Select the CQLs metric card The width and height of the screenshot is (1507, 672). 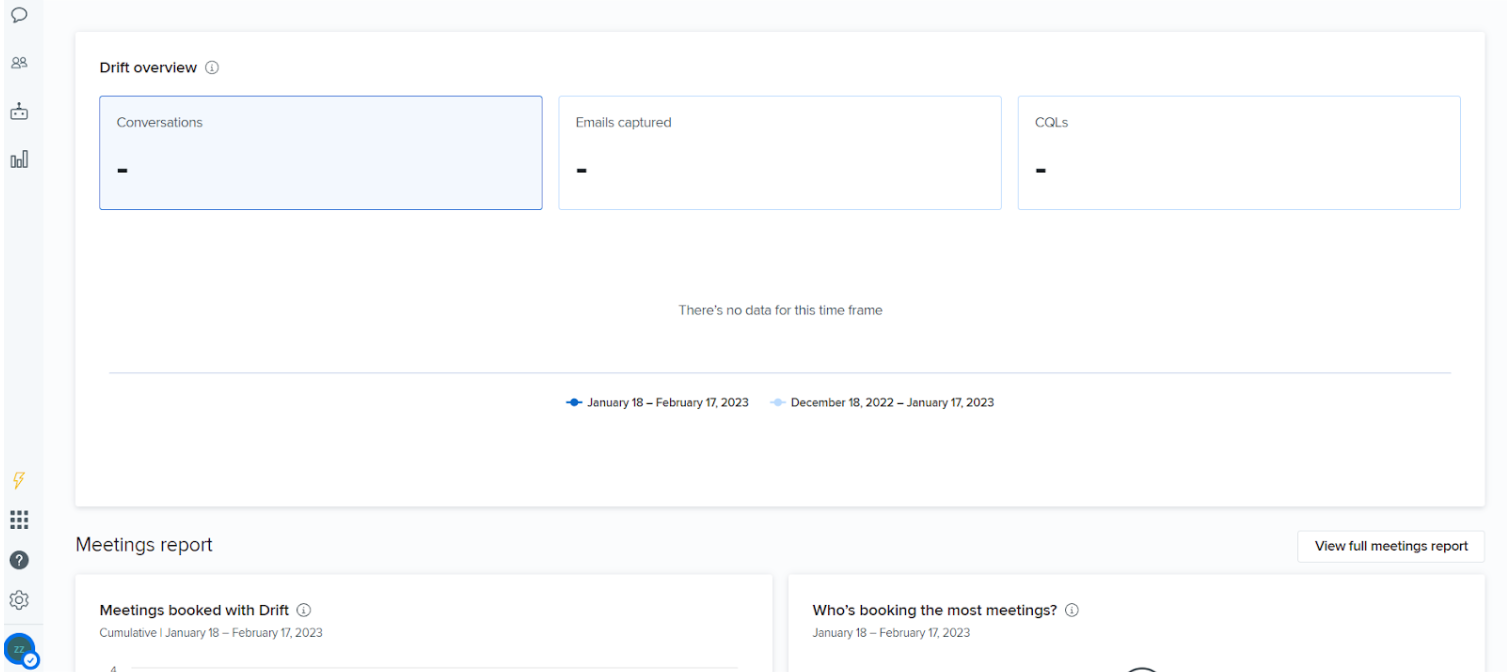click(1239, 153)
